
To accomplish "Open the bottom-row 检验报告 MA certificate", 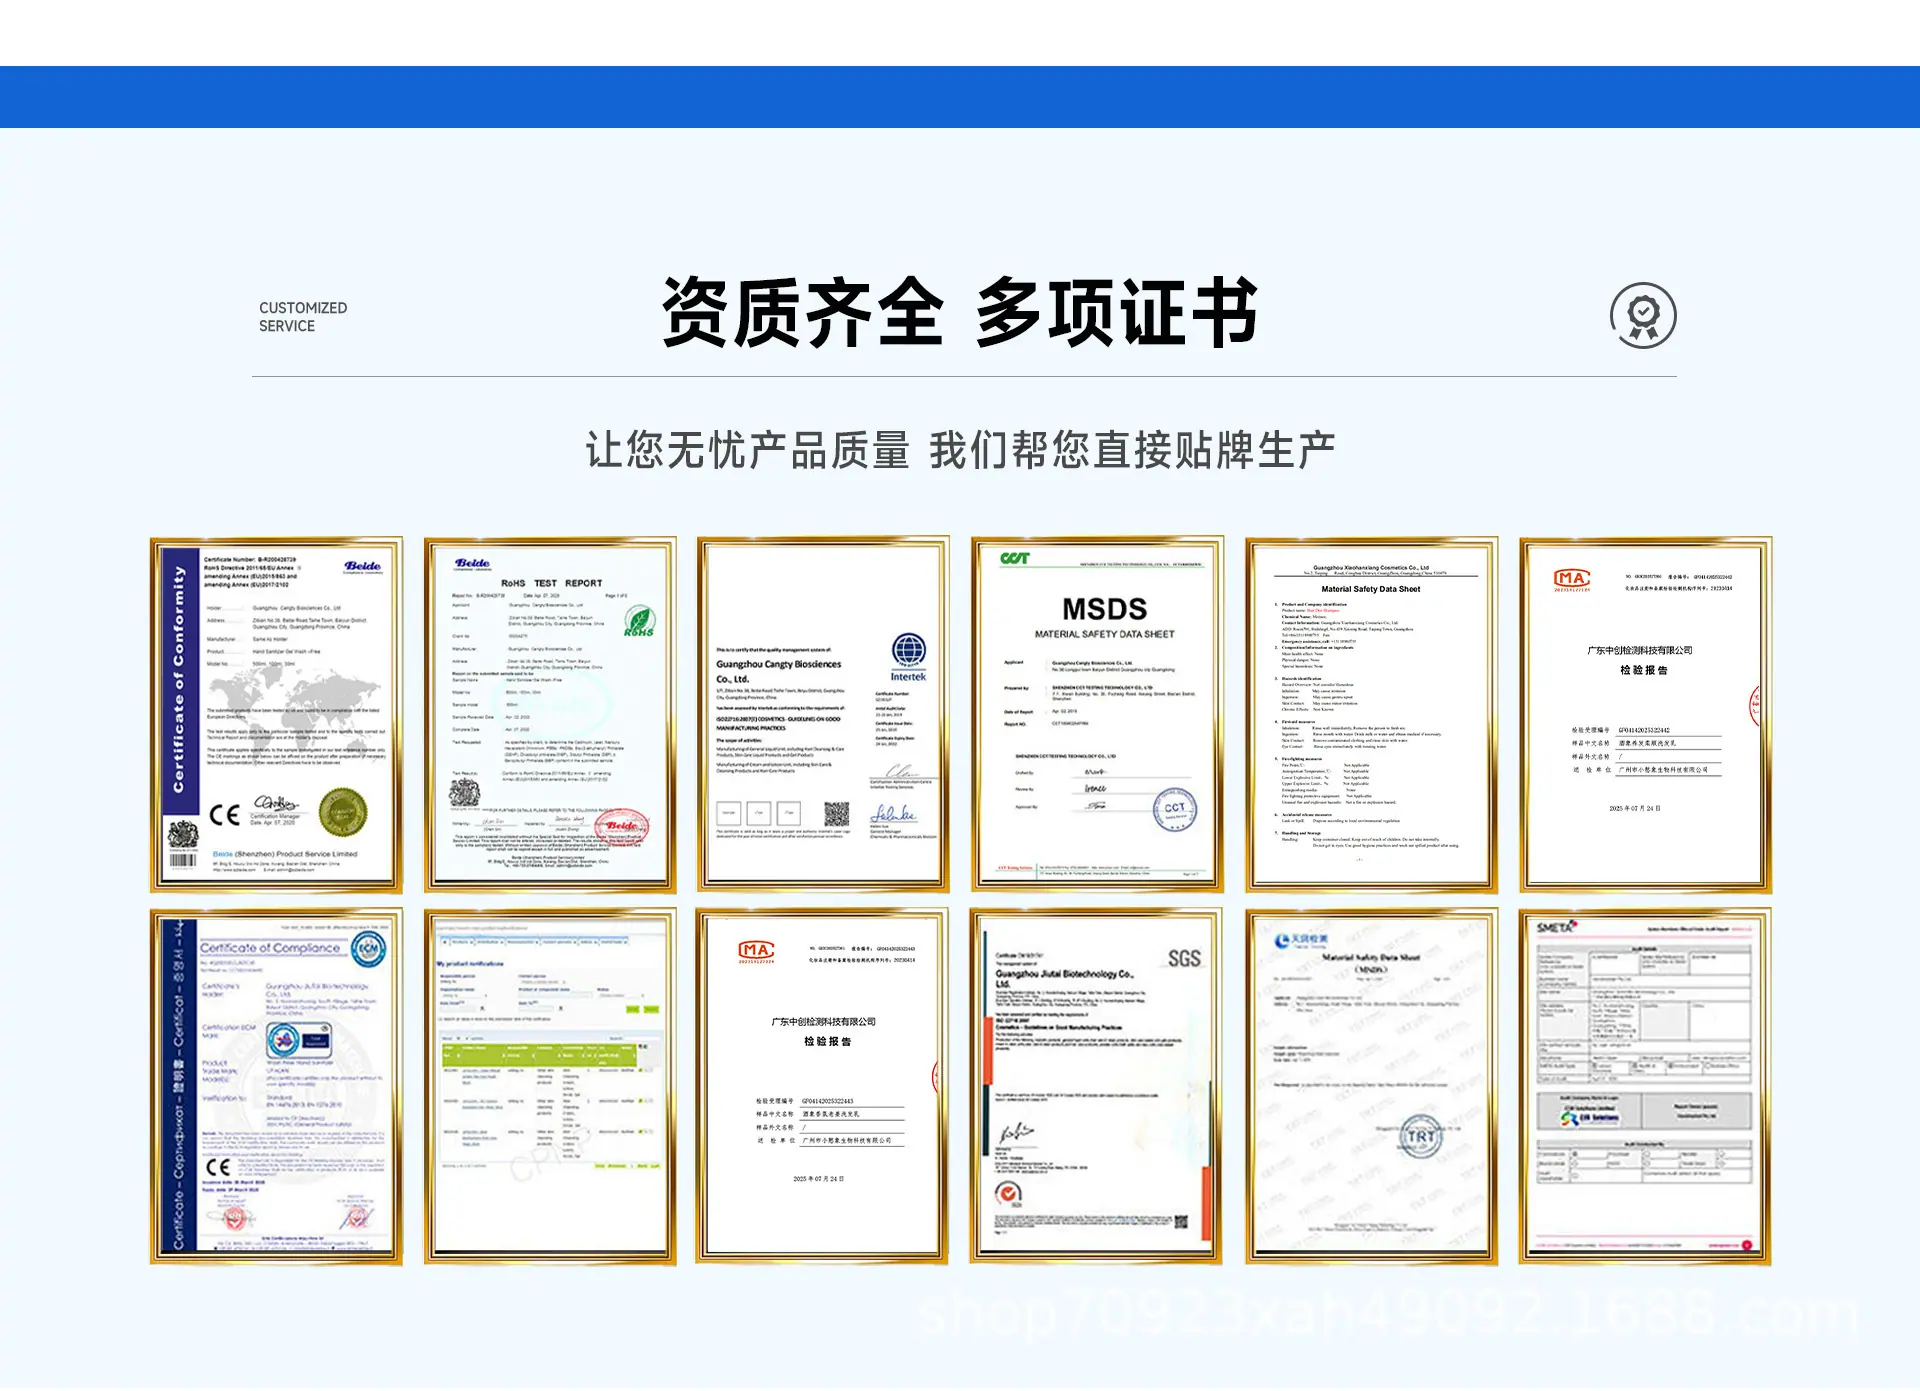I will [x=823, y=1087].
